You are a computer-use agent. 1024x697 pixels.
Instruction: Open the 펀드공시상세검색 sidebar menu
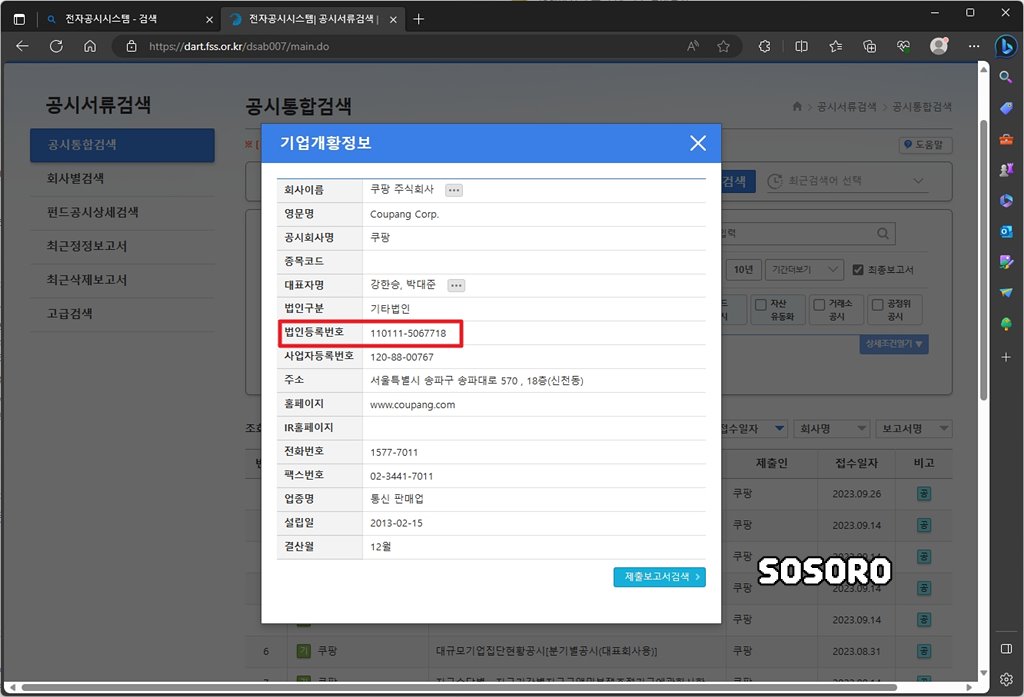point(122,212)
